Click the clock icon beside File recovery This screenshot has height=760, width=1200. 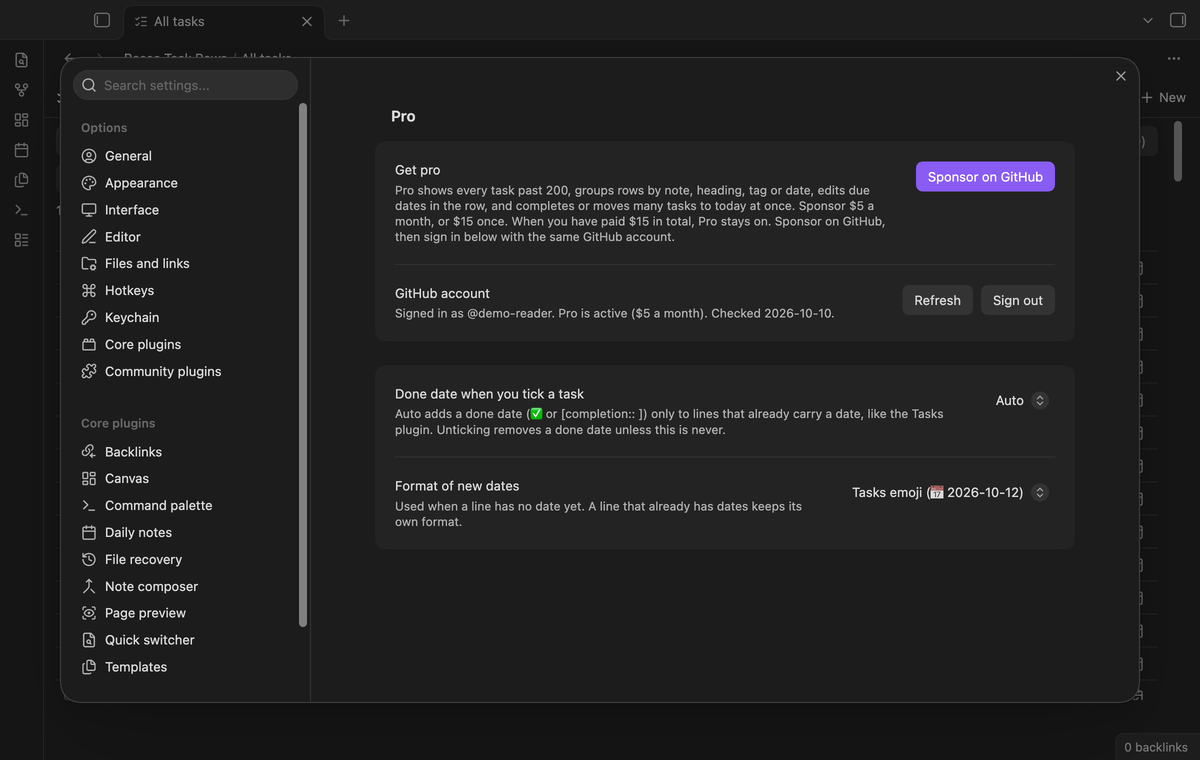tap(89, 560)
